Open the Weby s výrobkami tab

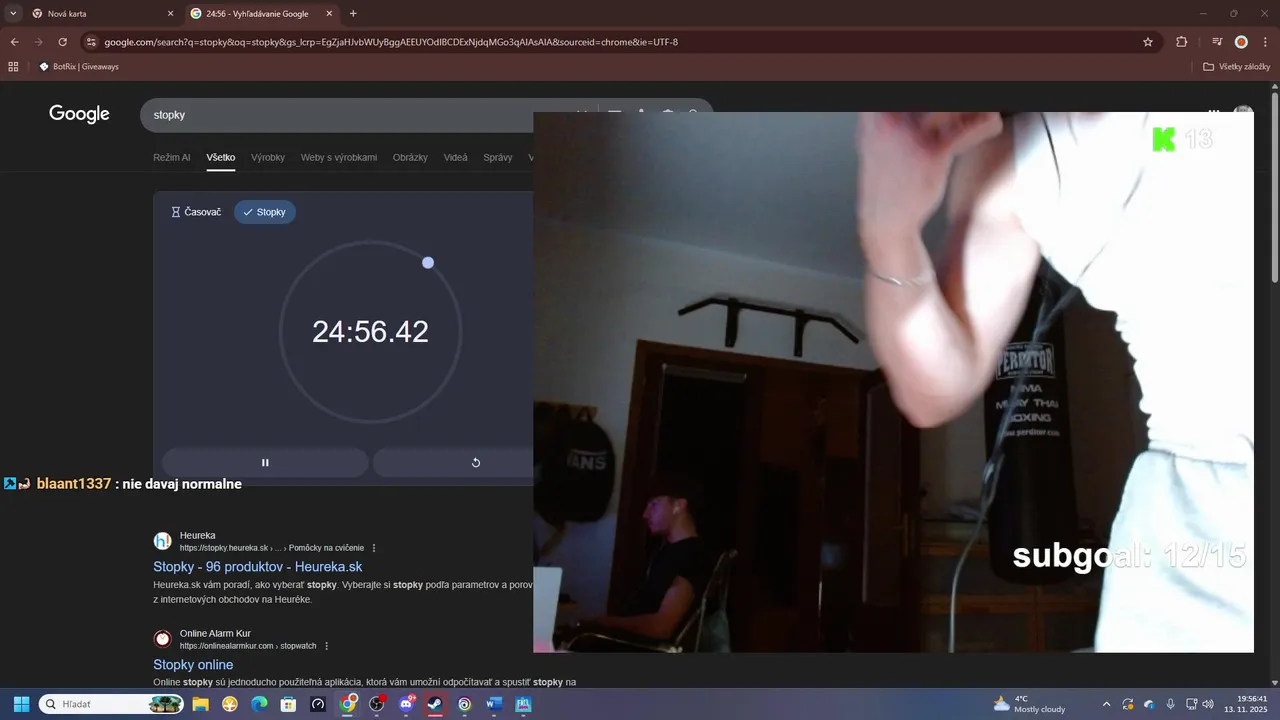tap(339, 157)
